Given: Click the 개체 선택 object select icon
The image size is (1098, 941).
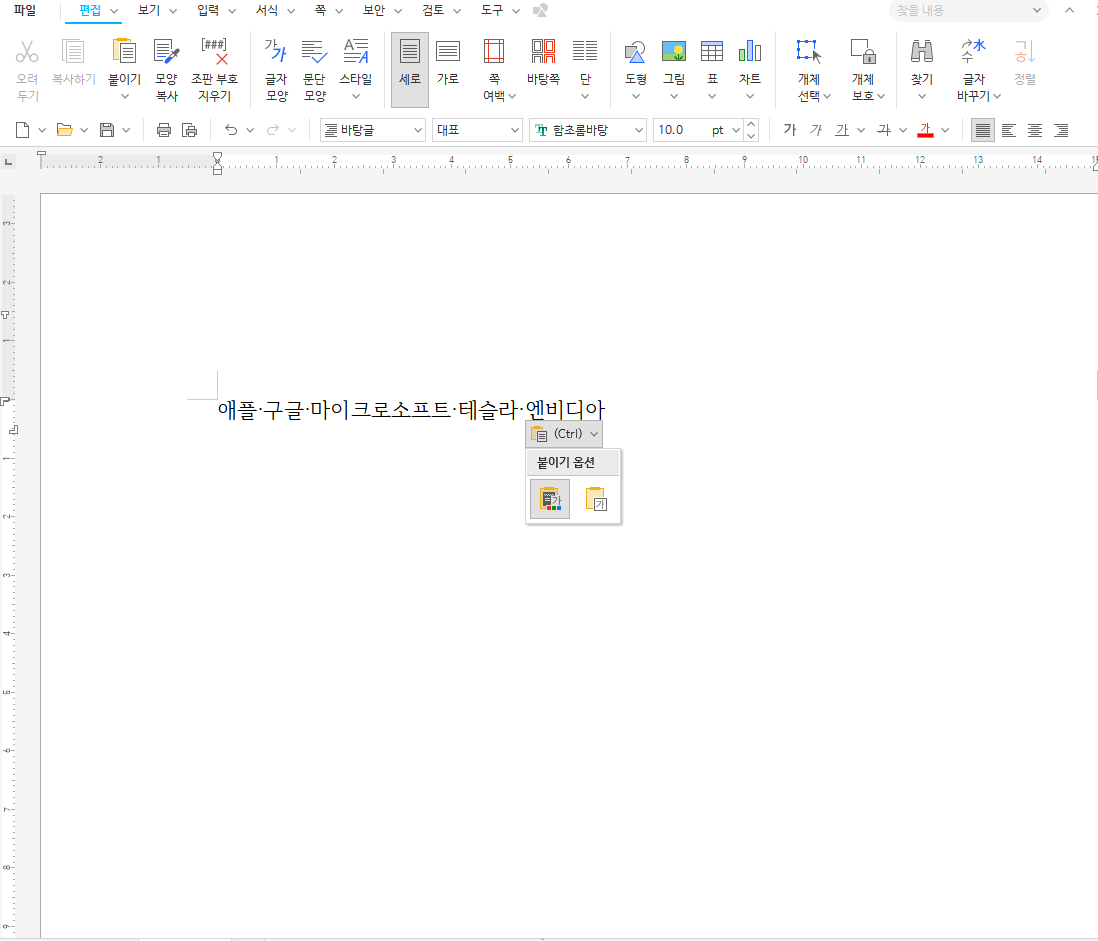Looking at the screenshot, I should click(809, 52).
